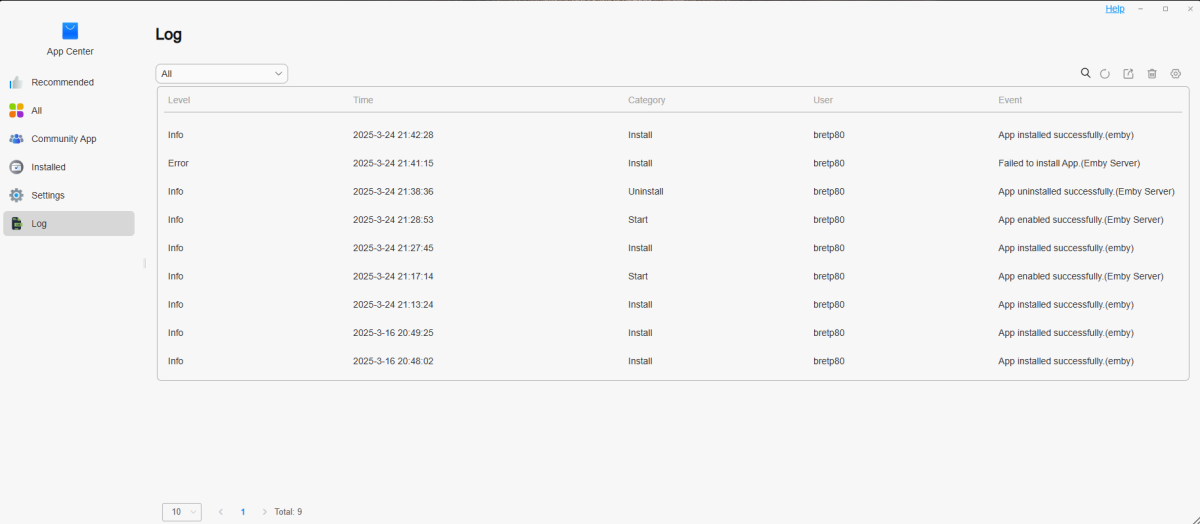Screen dimensions: 1200x524
Task: Click the search magnifier icon above the log table
Action: tap(1085, 73)
